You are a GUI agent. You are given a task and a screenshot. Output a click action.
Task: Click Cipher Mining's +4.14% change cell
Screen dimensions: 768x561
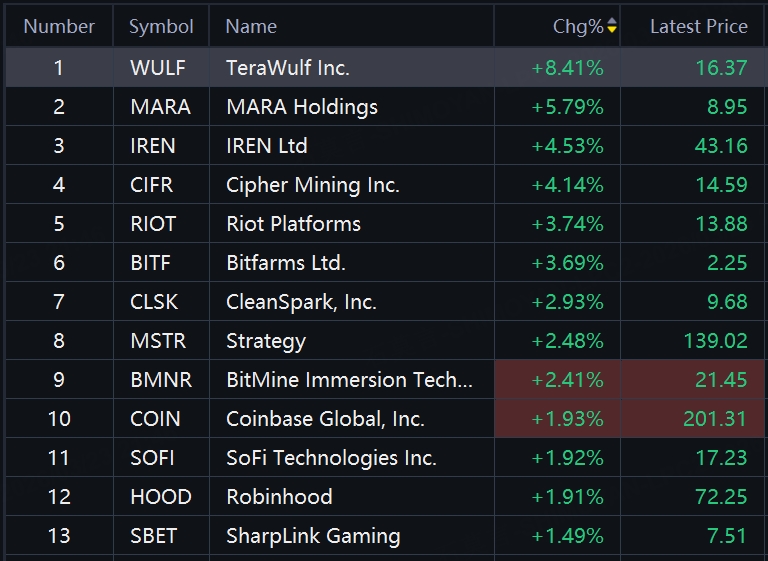coord(567,185)
